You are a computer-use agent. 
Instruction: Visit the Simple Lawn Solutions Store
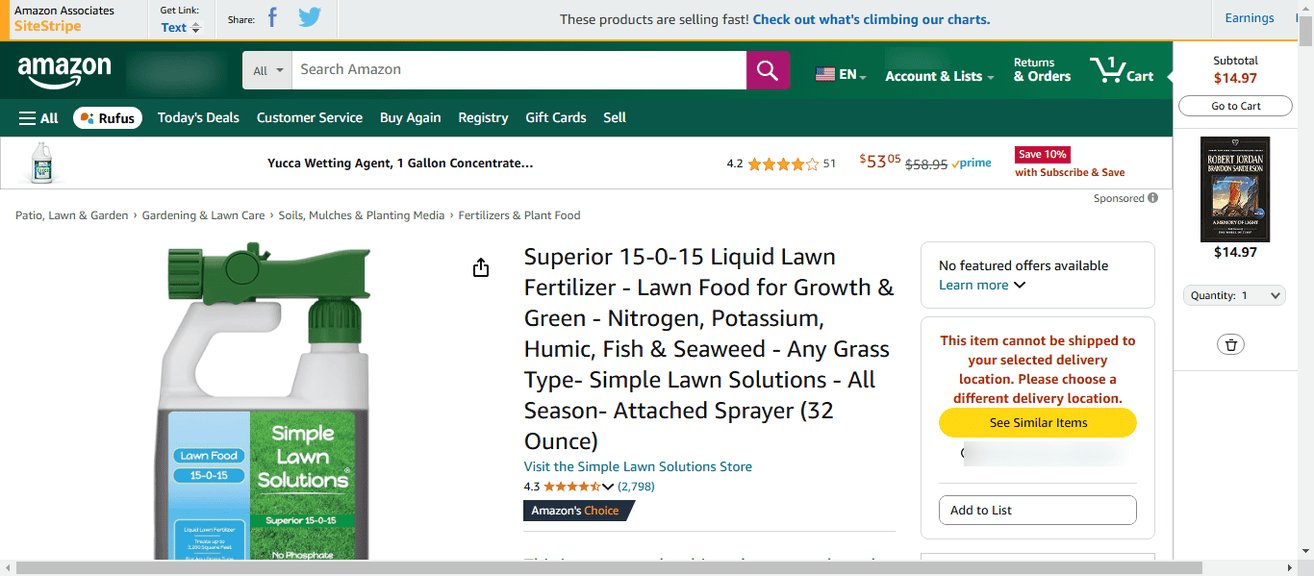pyautogui.click(x=637, y=467)
